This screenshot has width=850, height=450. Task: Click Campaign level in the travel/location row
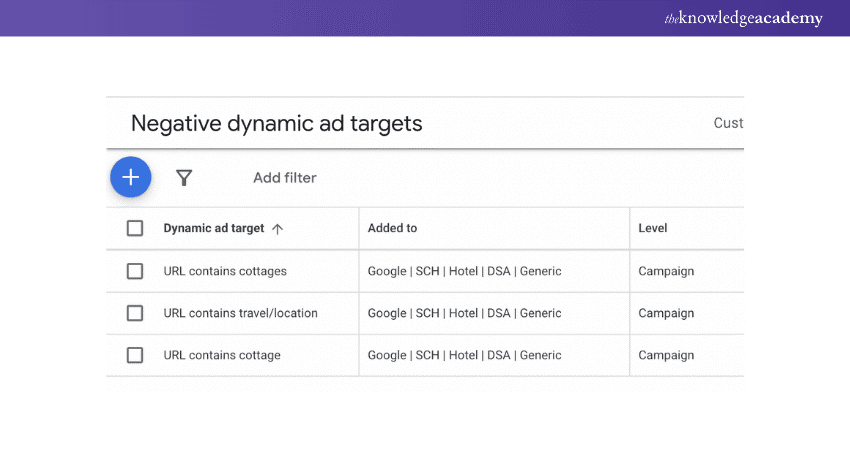pyautogui.click(x=666, y=313)
